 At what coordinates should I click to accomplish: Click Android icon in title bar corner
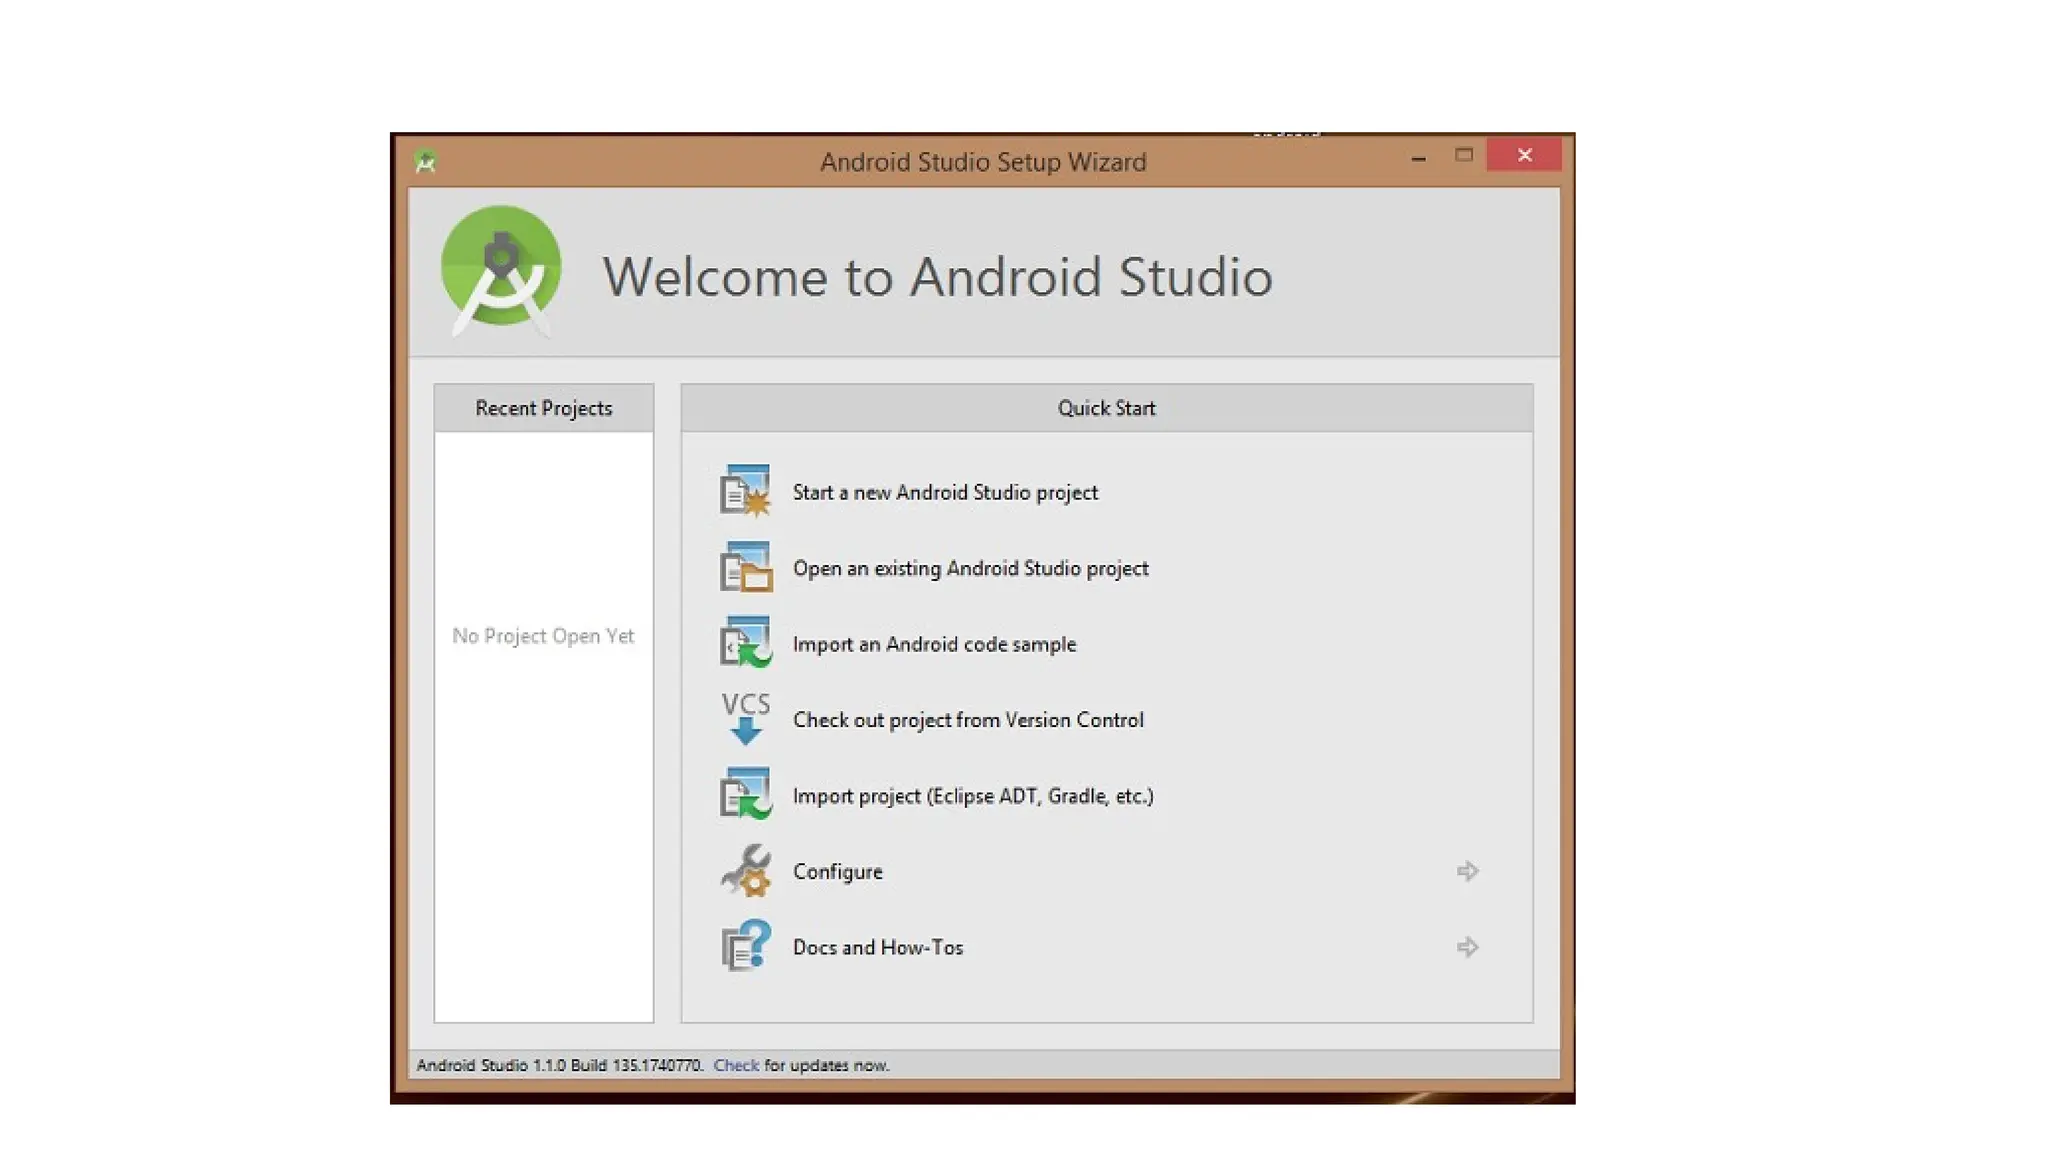(x=426, y=161)
